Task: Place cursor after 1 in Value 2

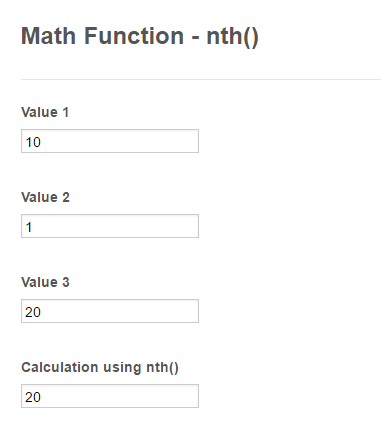Action: pos(32,227)
